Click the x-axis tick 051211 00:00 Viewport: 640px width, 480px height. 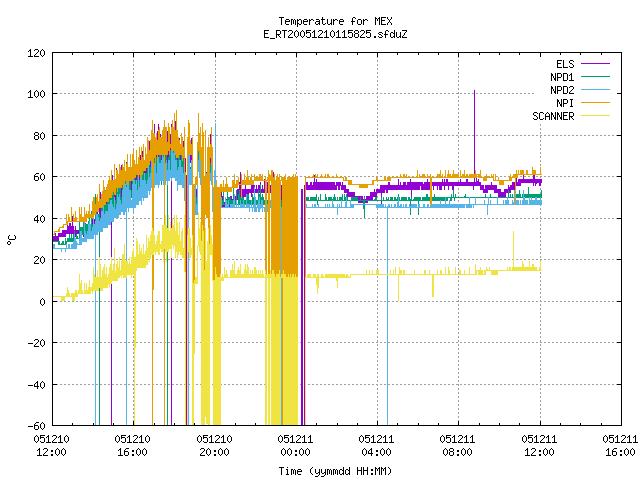pyautogui.click(x=295, y=446)
